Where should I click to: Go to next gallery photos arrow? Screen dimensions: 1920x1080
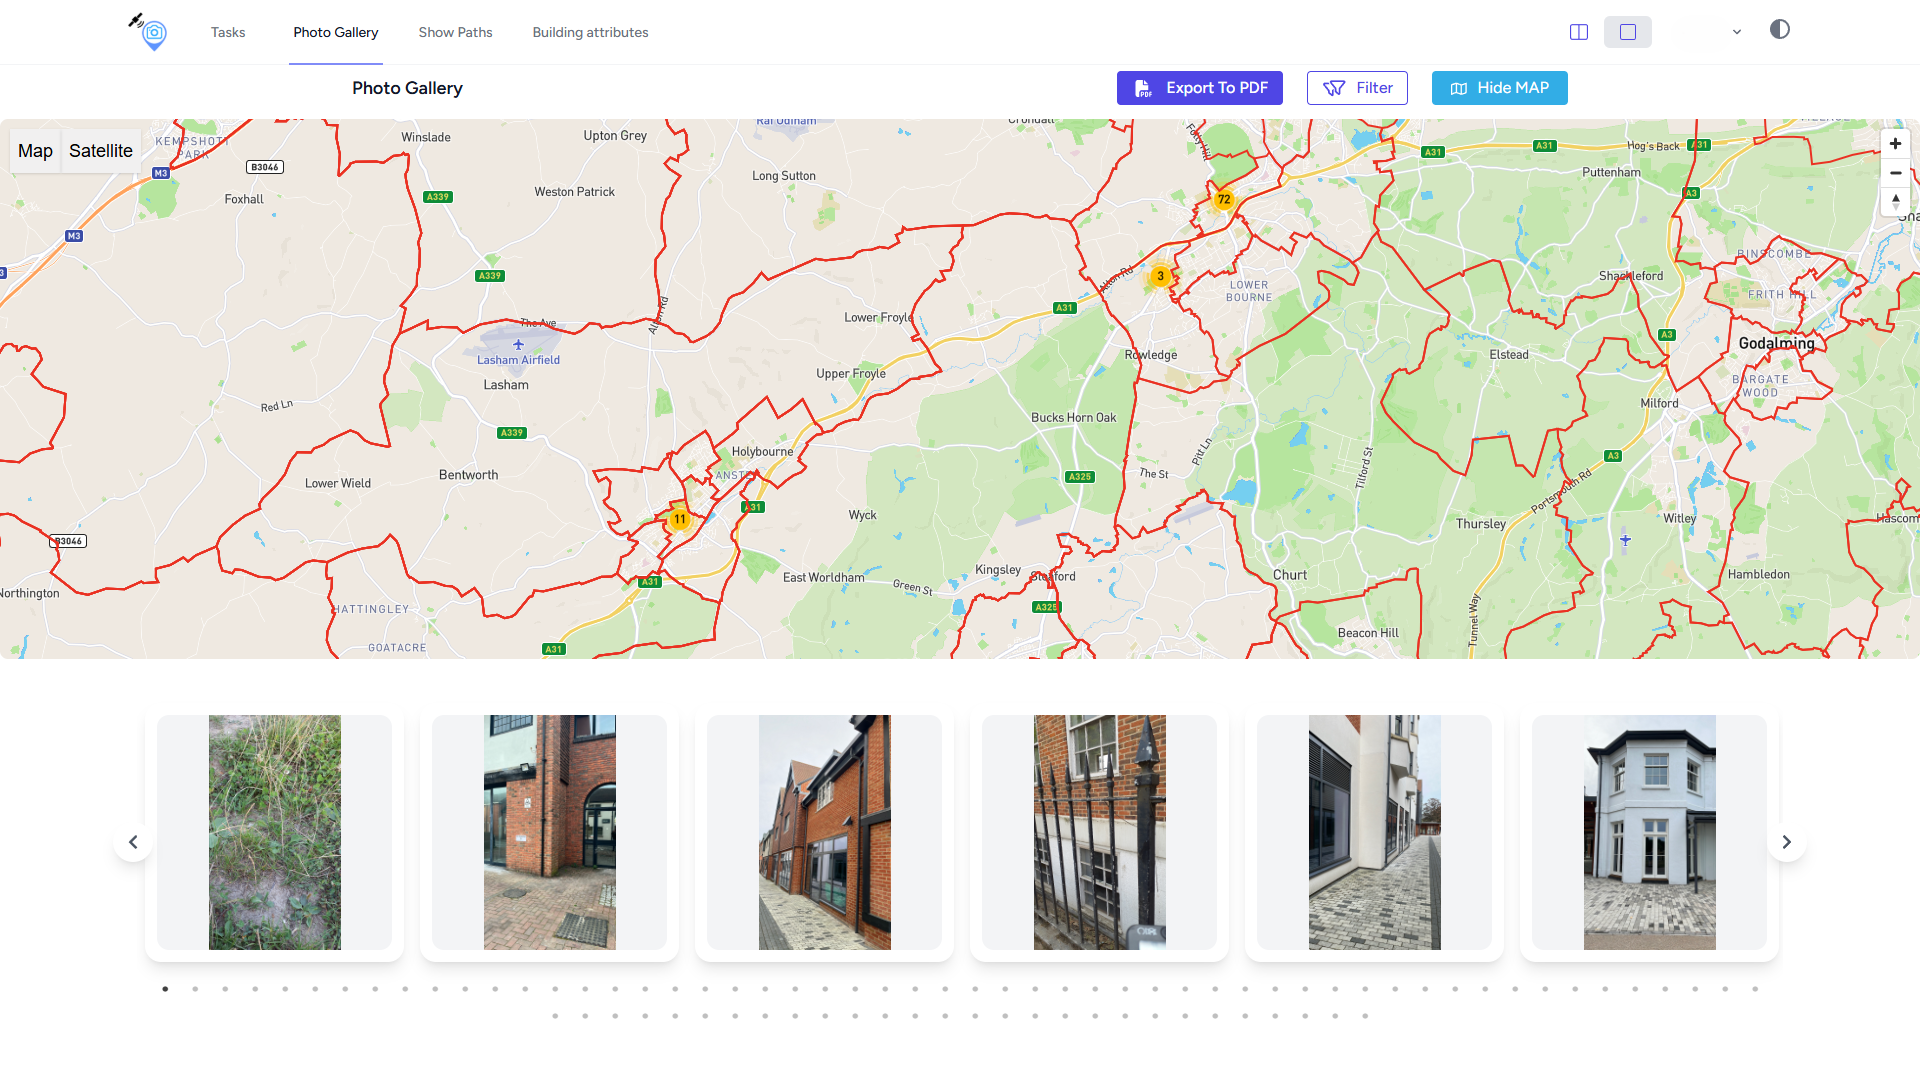(x=1786, y=842)
